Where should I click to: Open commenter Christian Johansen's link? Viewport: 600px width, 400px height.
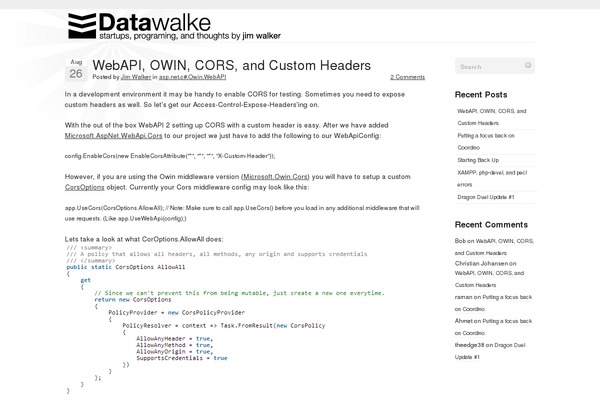point(481,263)
